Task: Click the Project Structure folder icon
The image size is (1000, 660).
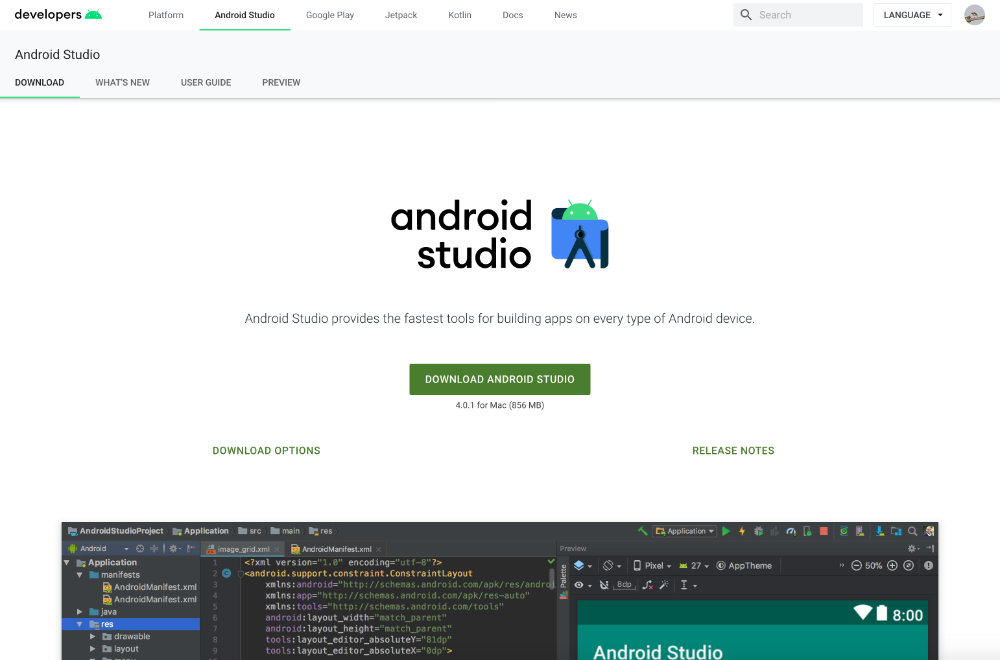Action: (896, 531)
